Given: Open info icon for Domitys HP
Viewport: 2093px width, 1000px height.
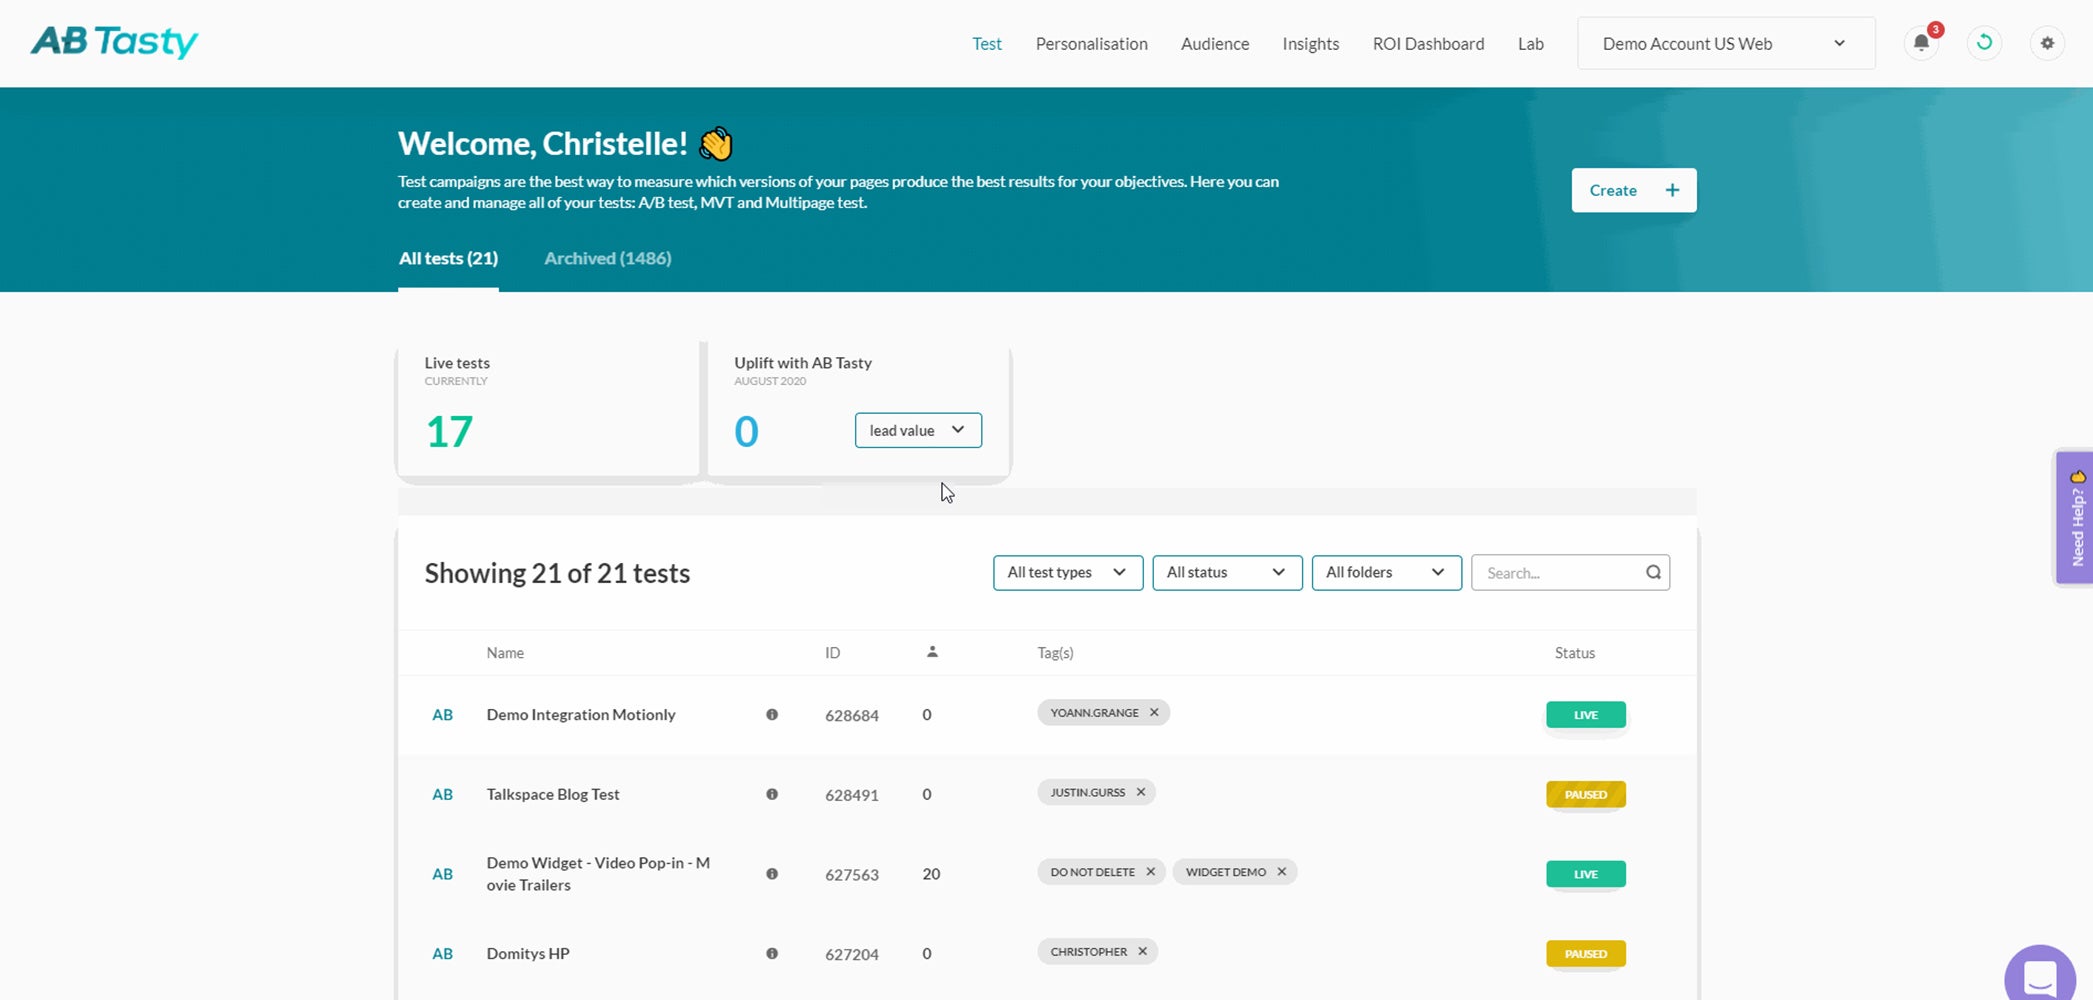Looking at the screenshot, I should pos(772,953).
